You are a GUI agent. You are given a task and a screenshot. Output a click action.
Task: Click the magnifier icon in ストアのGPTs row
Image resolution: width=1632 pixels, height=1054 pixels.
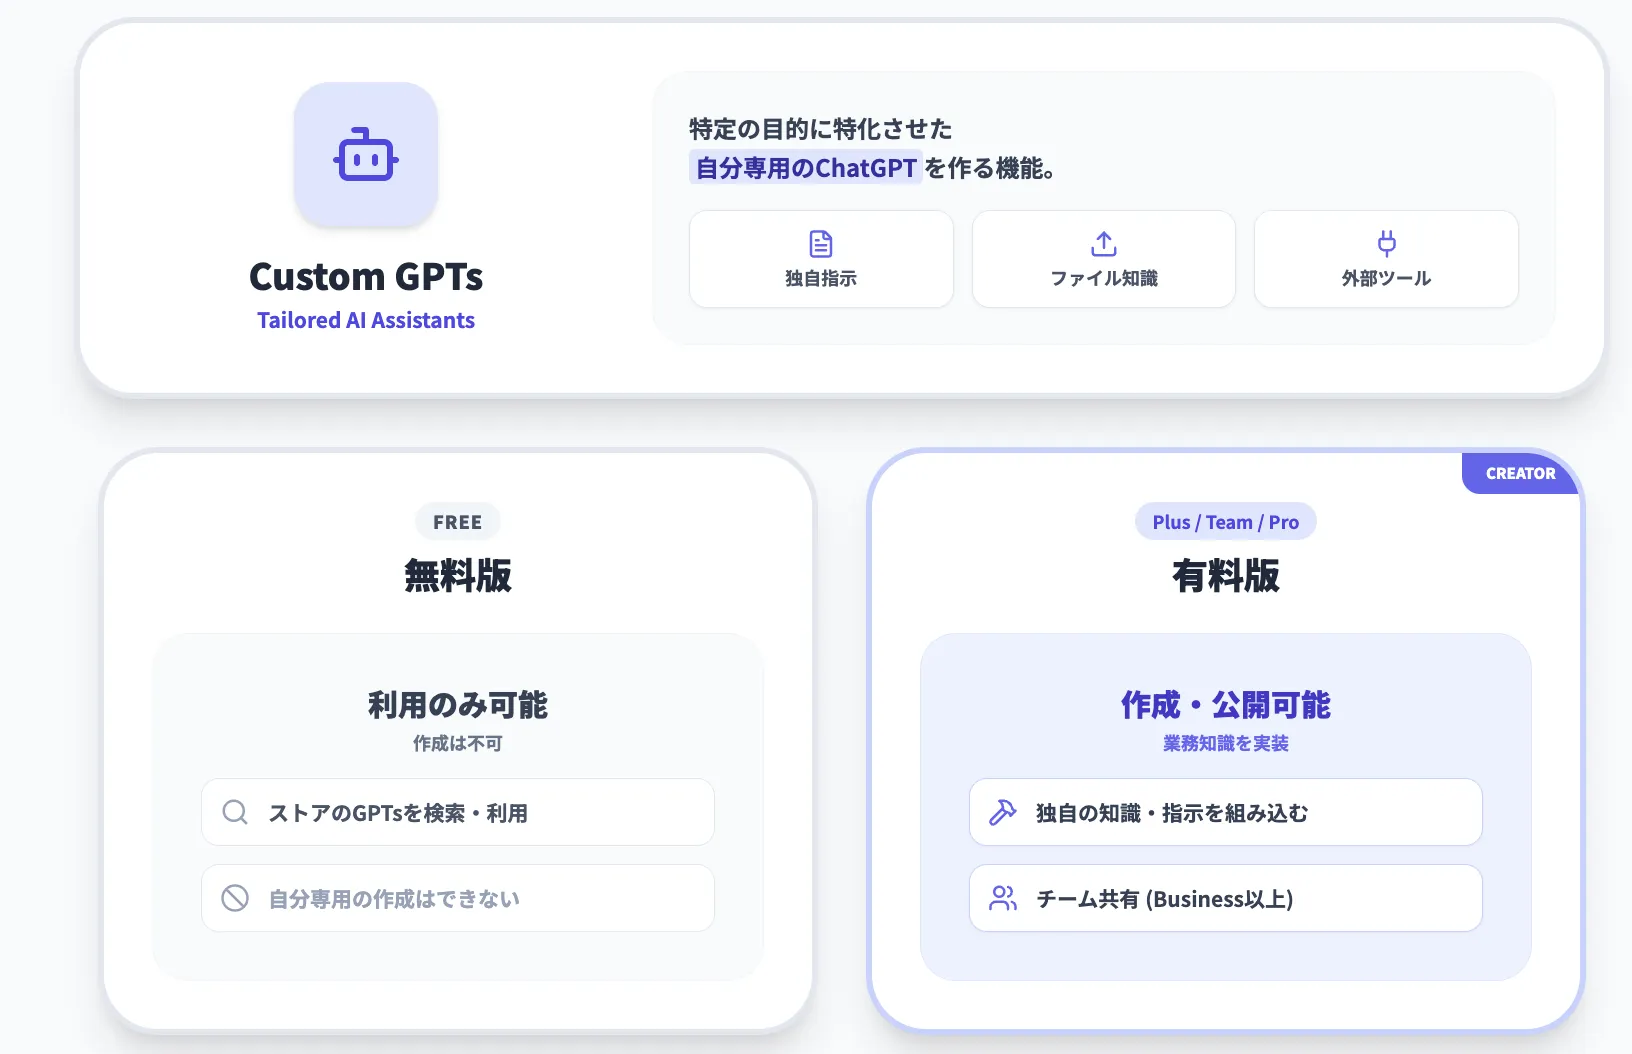point(235,812)
